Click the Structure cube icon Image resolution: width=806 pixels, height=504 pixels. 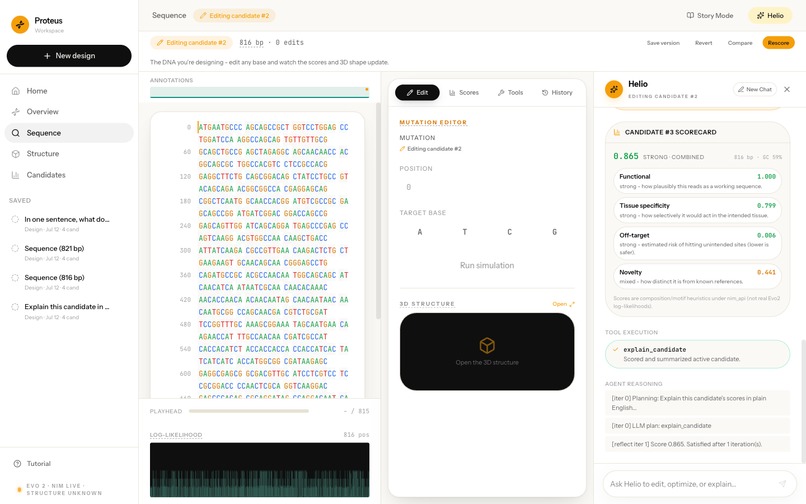(x=16, y=154)
